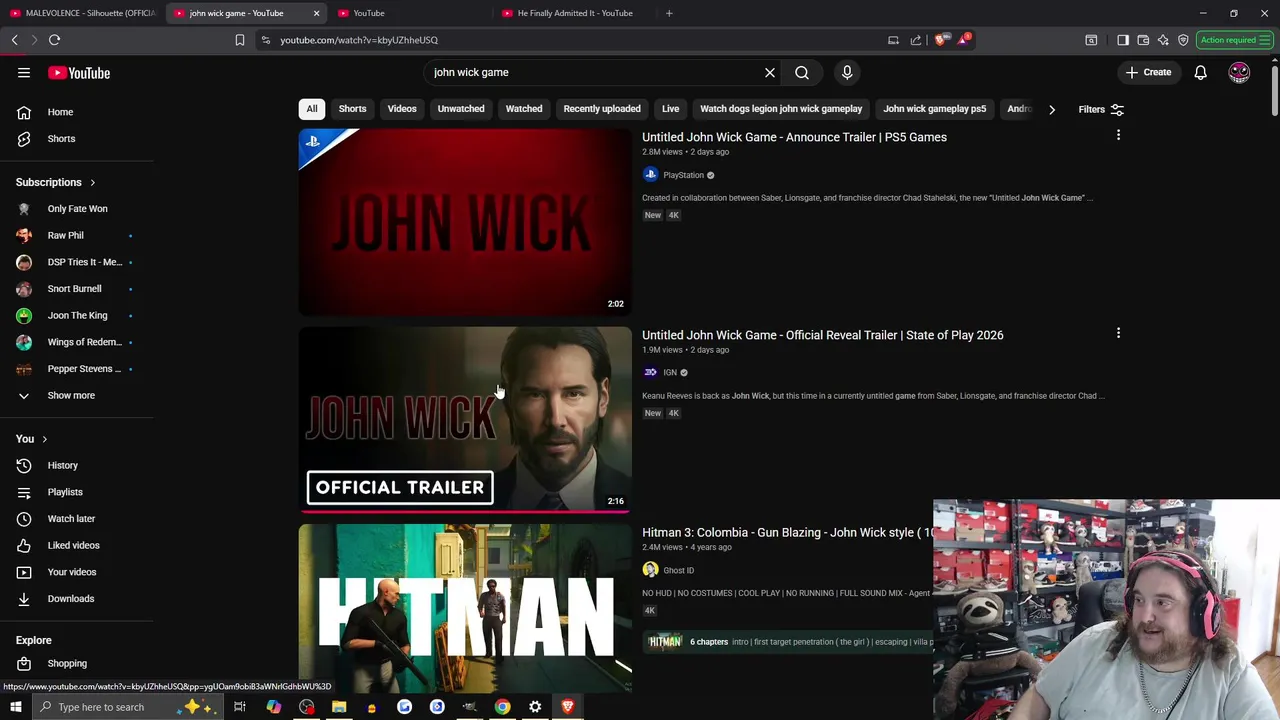Expand Show more subscriptions

[71, 395]
